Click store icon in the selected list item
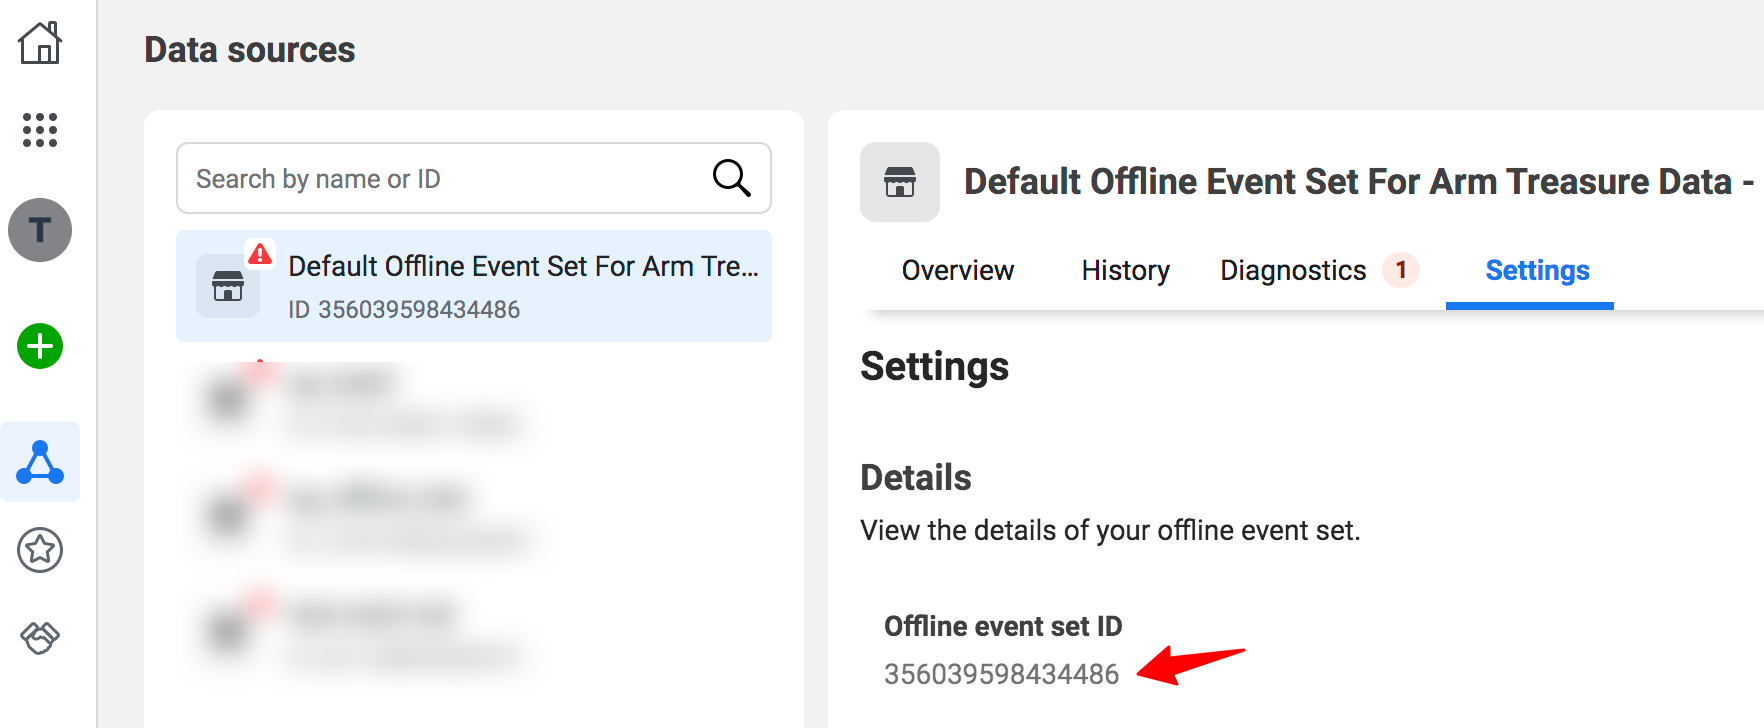The image size is (1764, 728). pyautogui.click(x=228, y=286)
